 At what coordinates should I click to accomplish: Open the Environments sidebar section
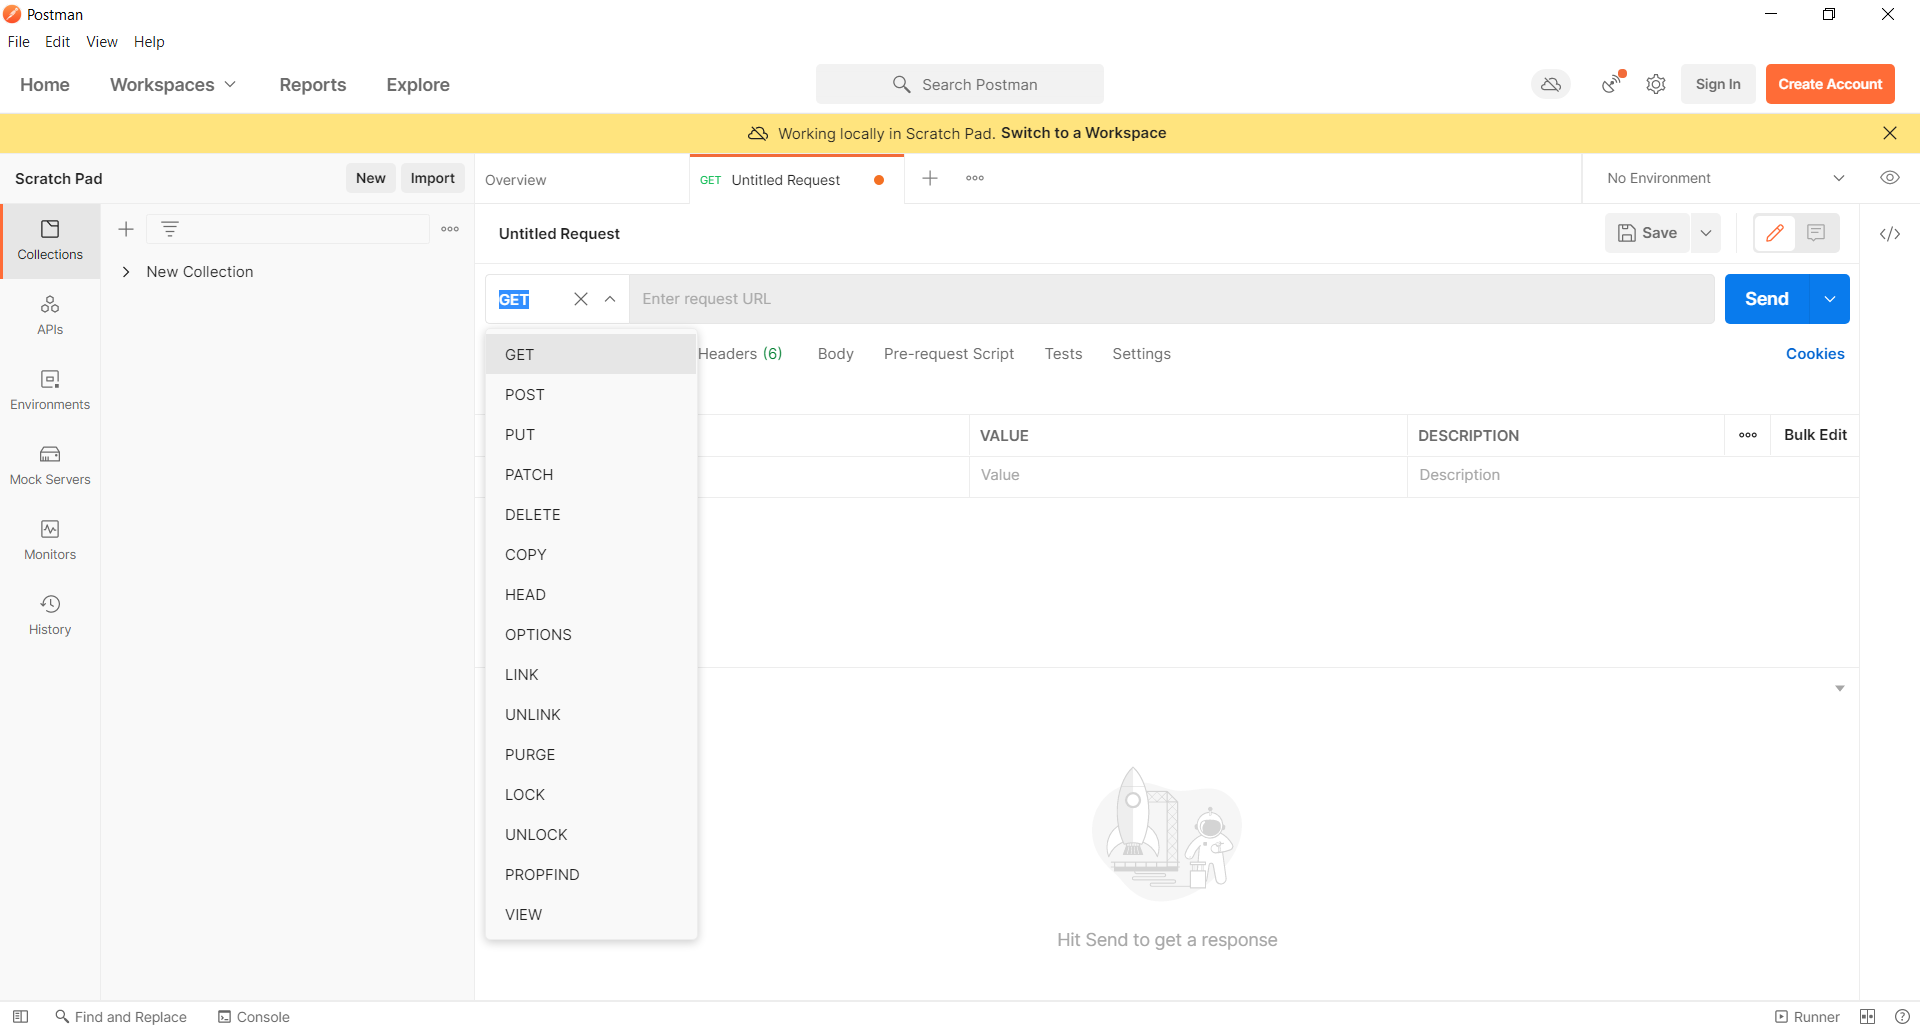click(50, 391)
